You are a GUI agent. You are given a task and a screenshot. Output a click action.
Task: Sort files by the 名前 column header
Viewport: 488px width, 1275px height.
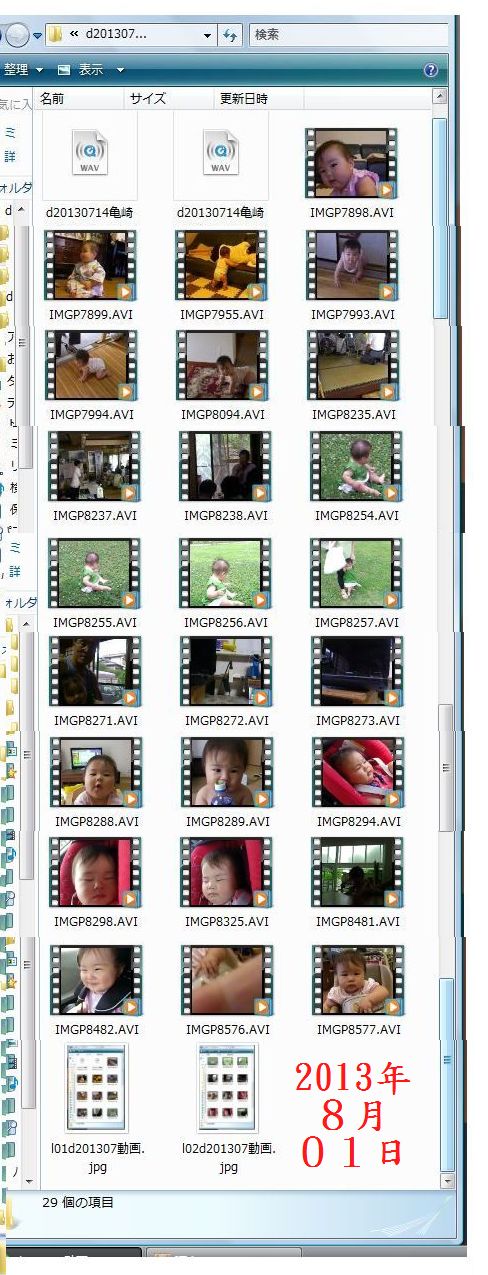[52, 98]
